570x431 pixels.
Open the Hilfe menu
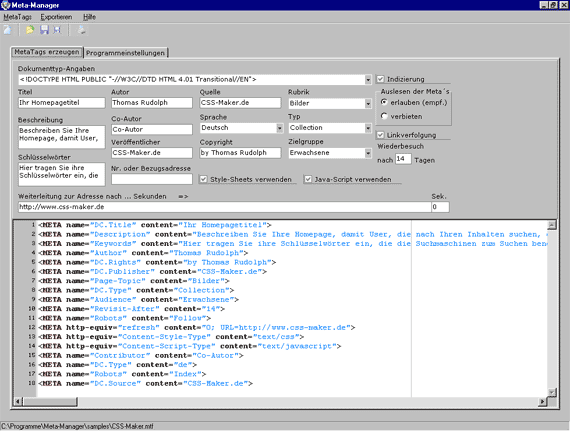[89, 17]
